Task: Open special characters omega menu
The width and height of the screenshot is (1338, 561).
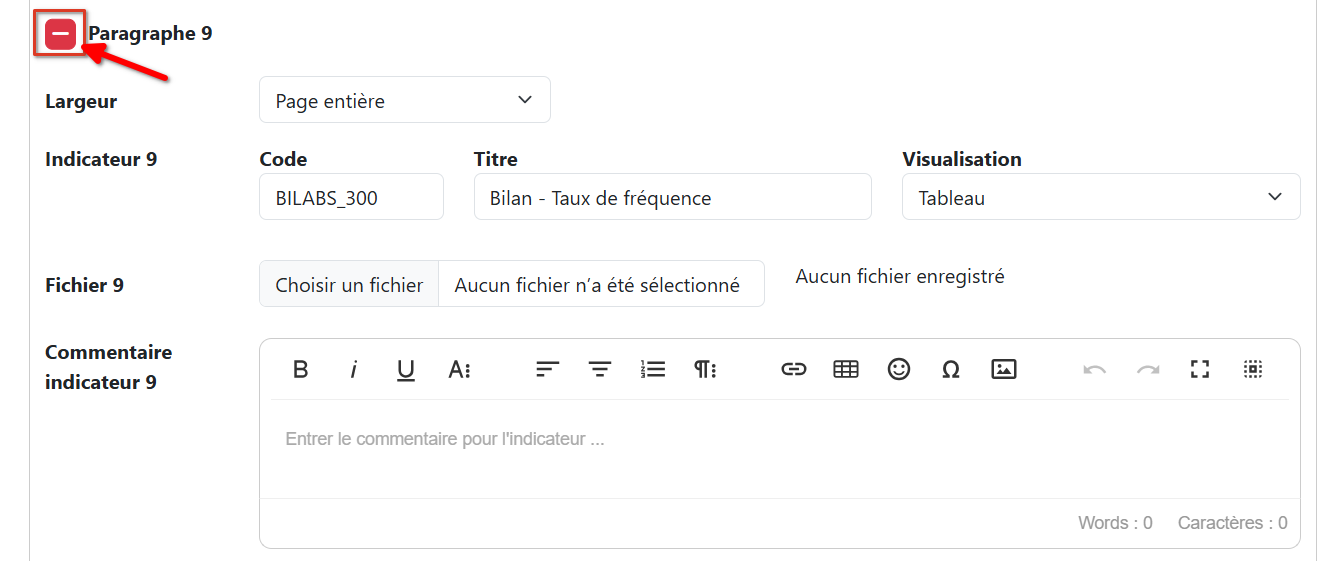Action: pyautogui.click(x=951, y=369)
